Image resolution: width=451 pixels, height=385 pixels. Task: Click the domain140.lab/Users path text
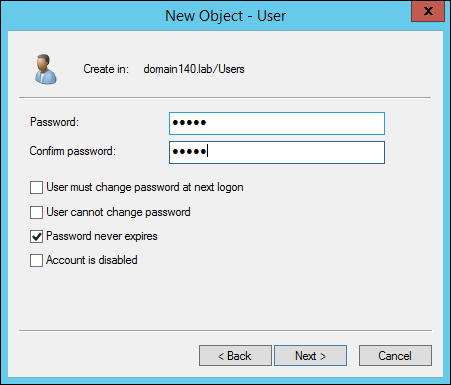194,69
